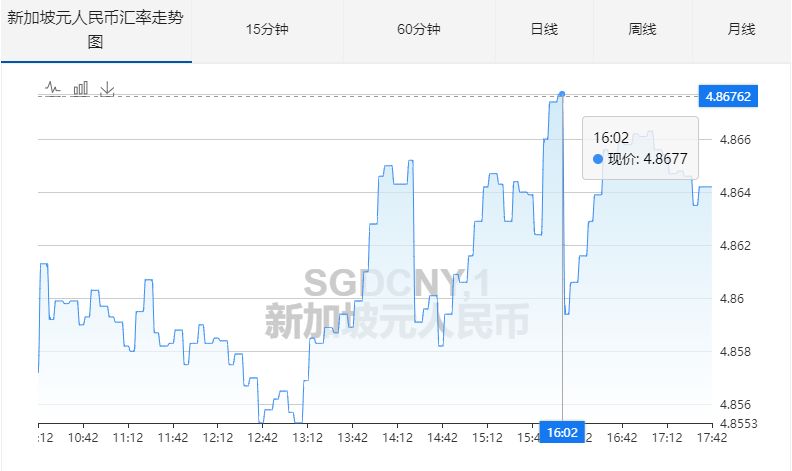Click the data point at chart peak
The width and height of the screenshot is (792, 471).
coord(562,94)
